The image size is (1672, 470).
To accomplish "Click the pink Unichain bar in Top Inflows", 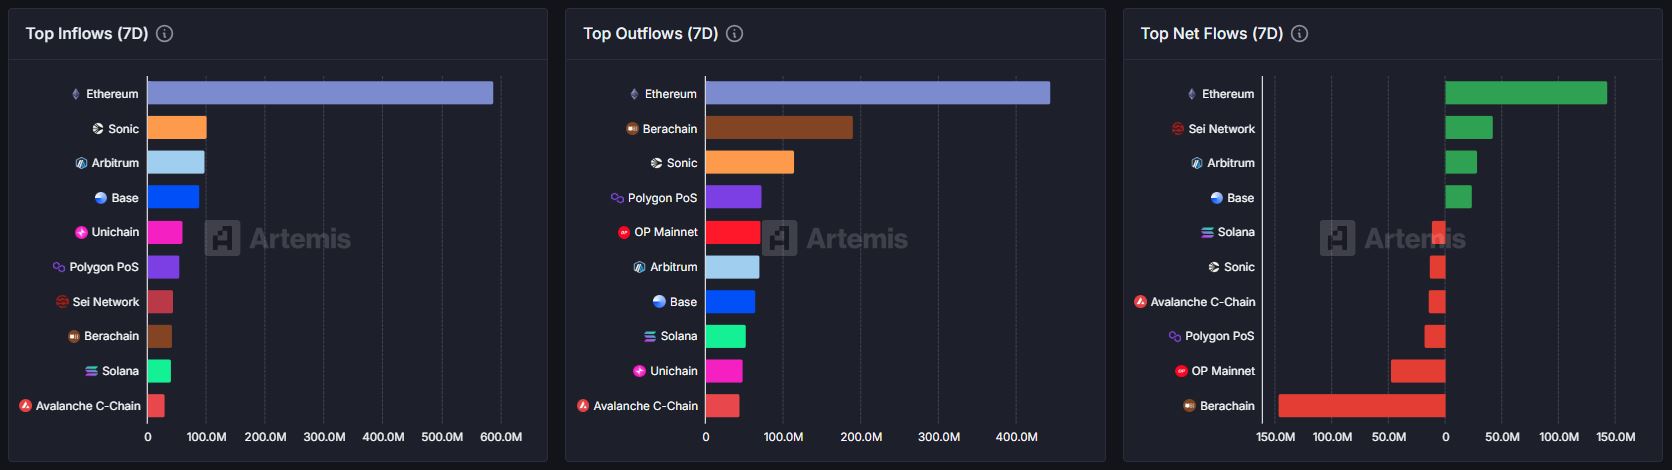I will coord(165,232).
